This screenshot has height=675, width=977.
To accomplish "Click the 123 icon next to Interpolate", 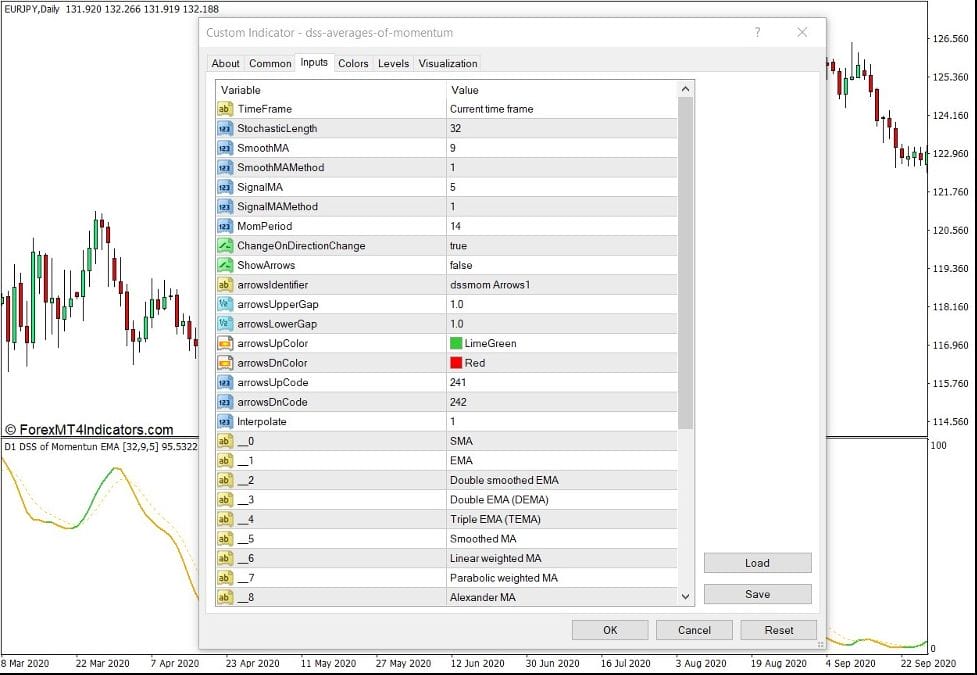I will click(224, 421).
